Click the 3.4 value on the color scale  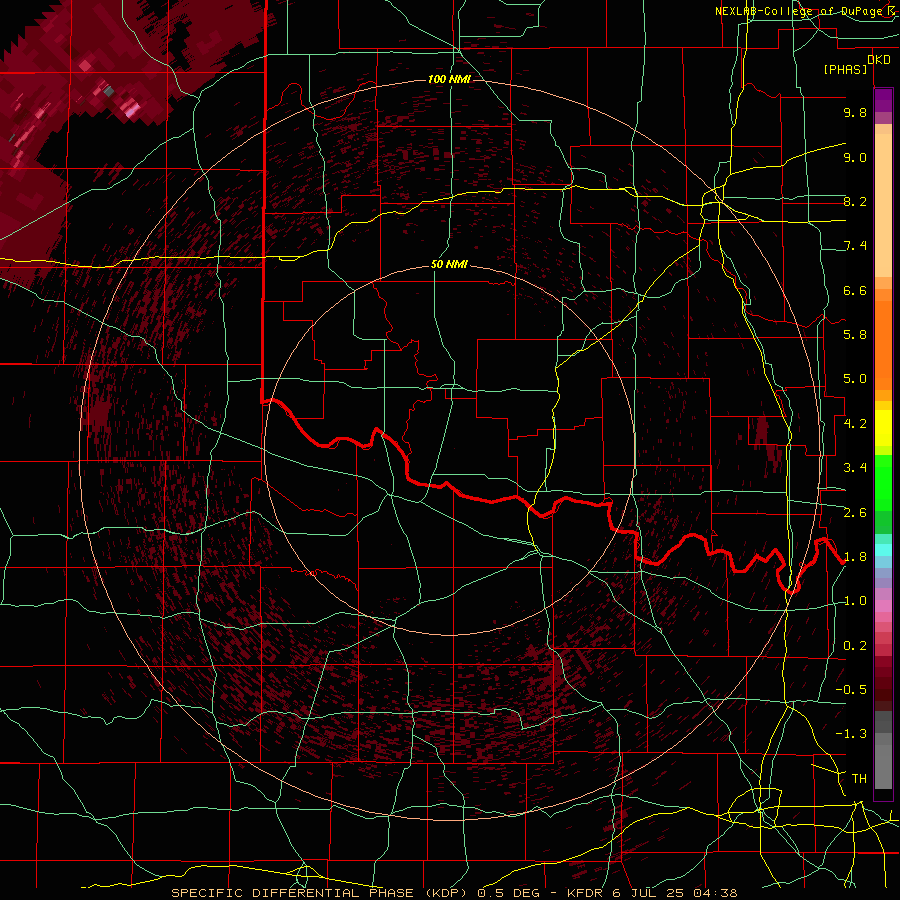(855, 468)
